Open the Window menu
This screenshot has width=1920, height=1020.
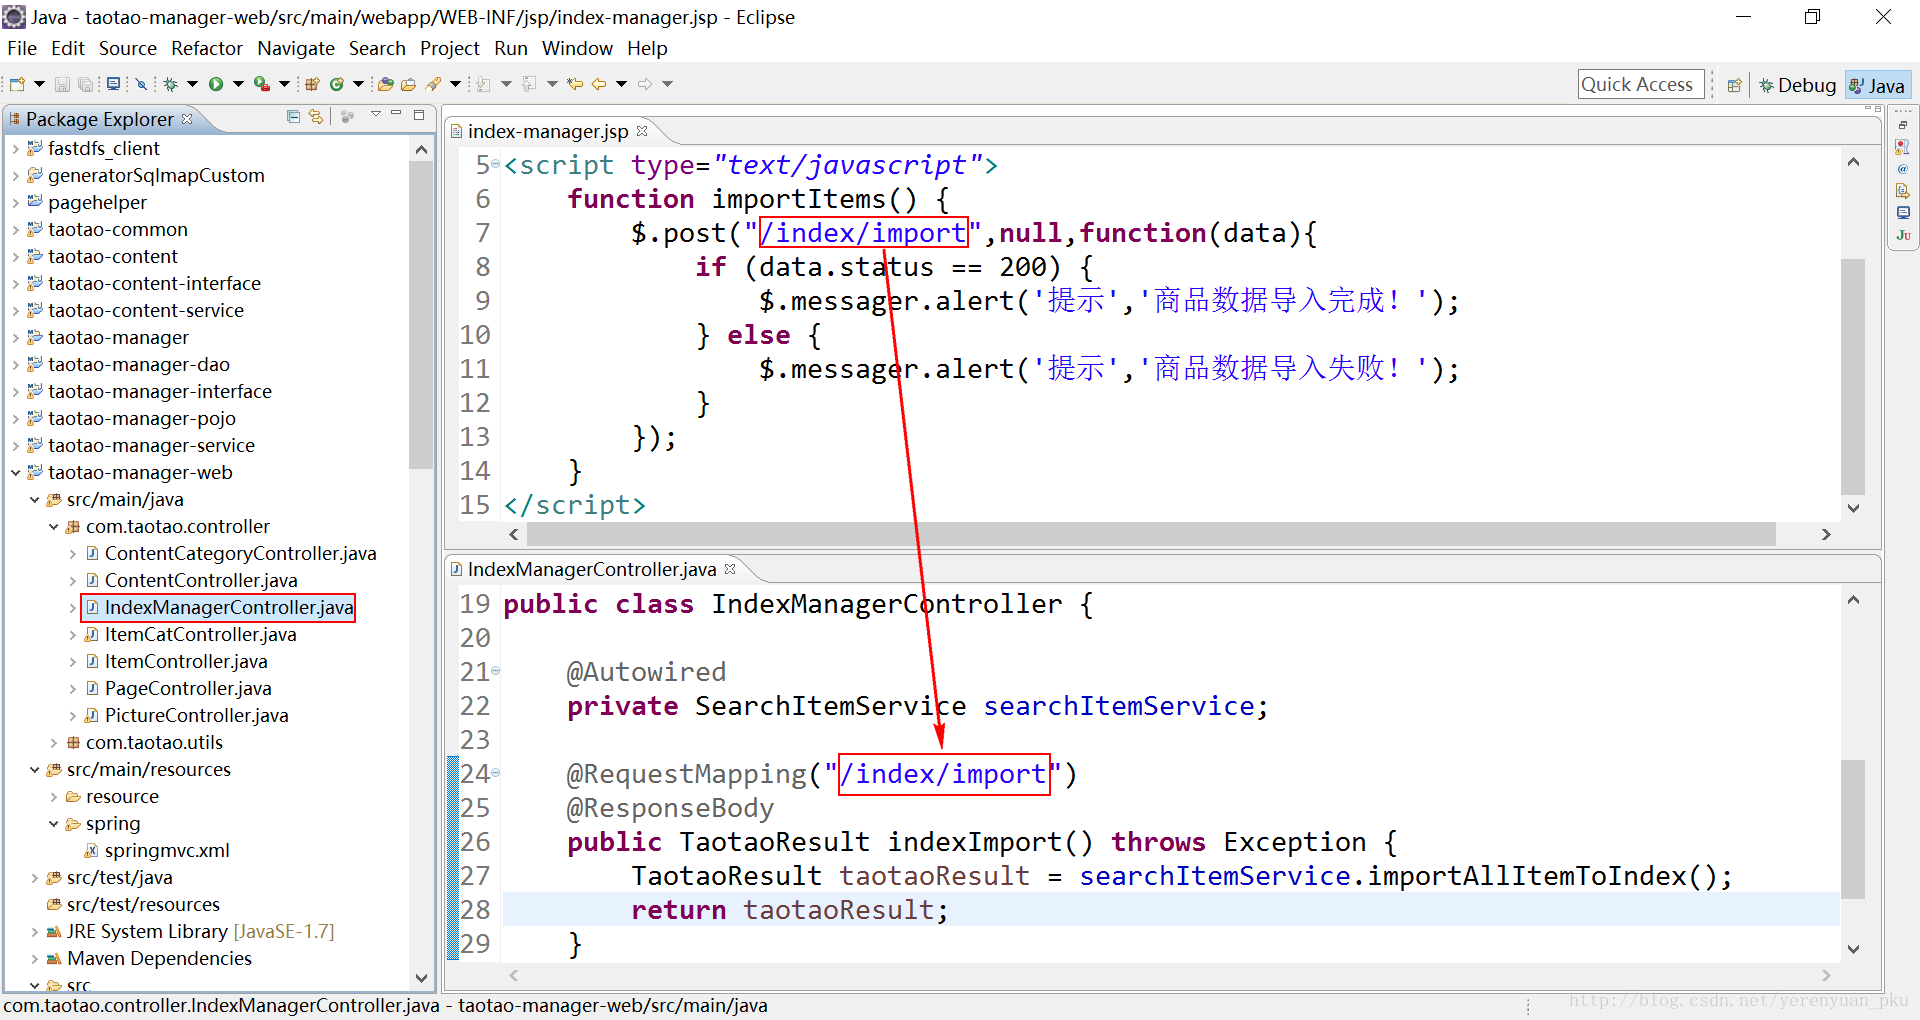(x=577, y=48)
